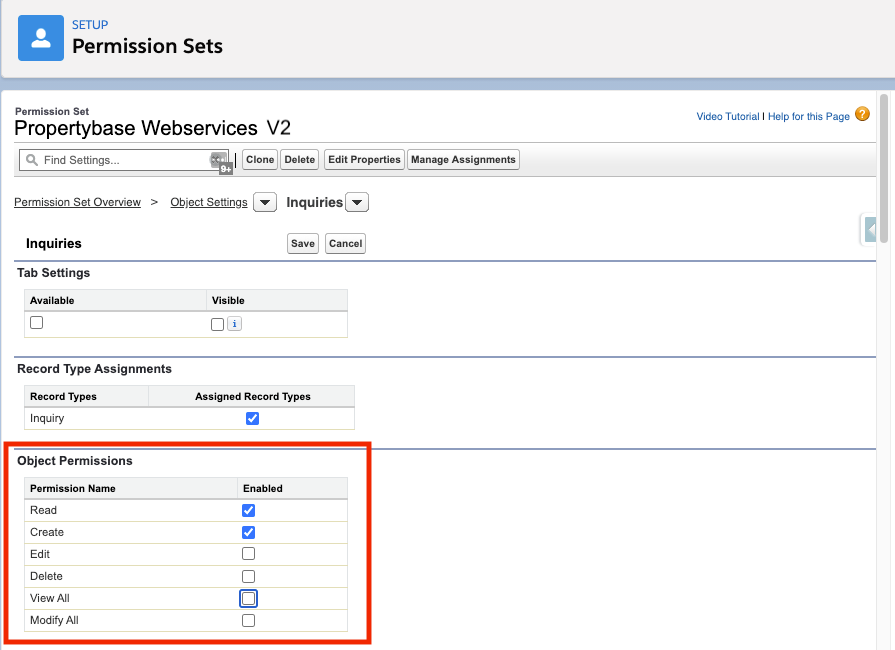Save the Inquiries permission changes
The height and width of the screenshot is (650, 895).
302,243
